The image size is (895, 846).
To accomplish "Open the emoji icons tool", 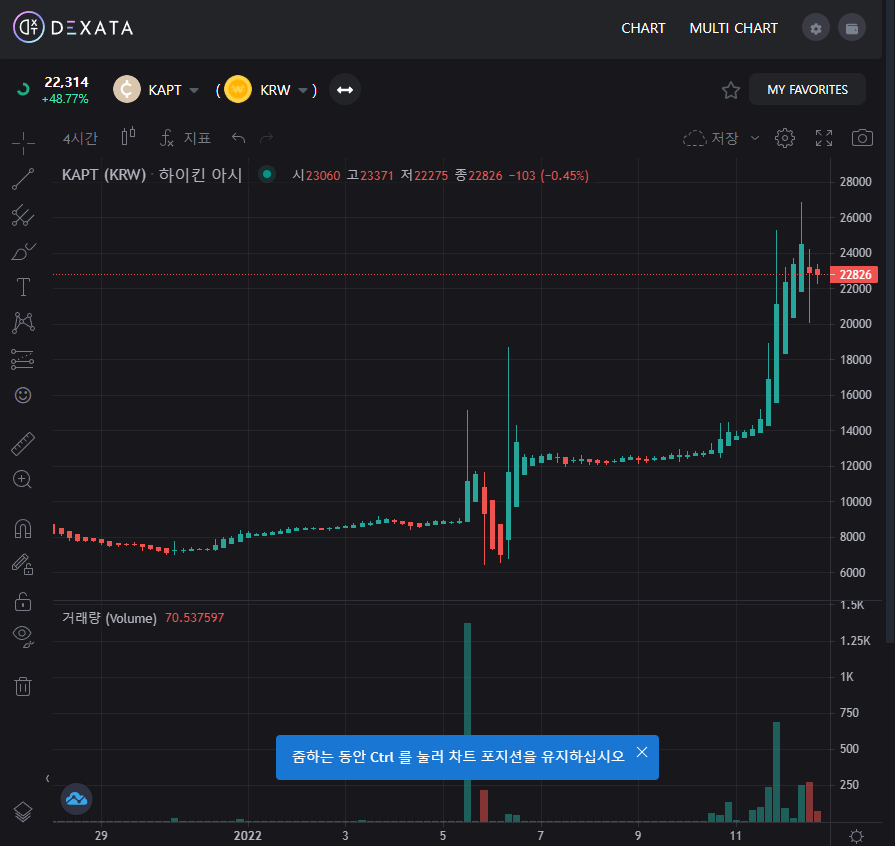I will (x=23, y=395).
